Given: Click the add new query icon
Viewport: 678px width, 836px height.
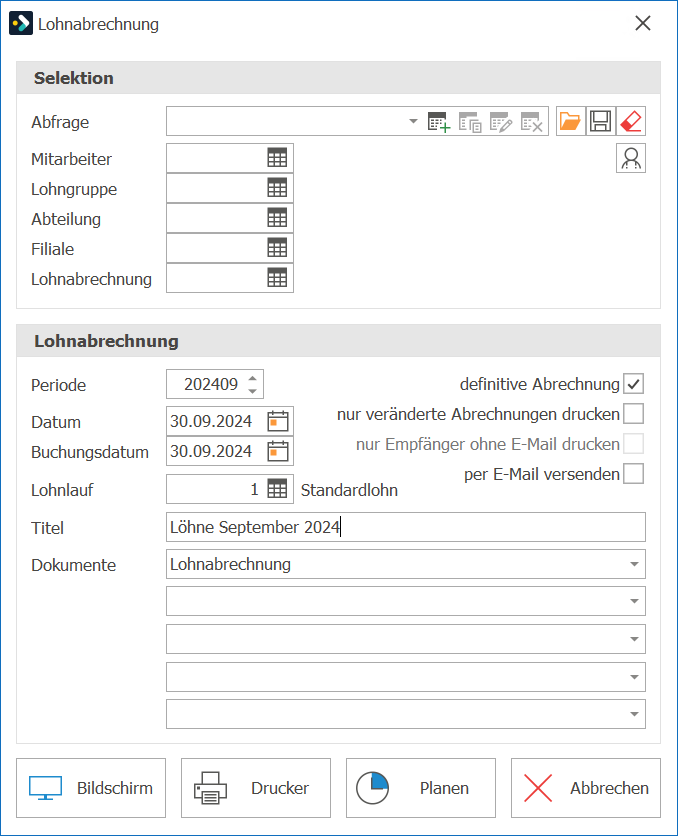Looking at the screenshot, I should (x=439, y=122).
